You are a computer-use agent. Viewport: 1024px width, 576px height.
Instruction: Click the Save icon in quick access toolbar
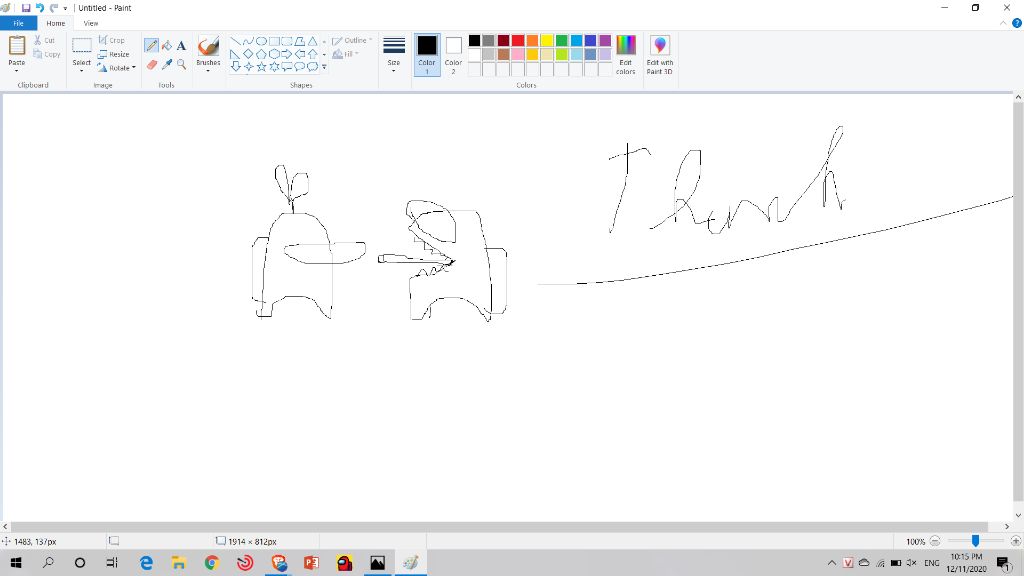pyautogui.click(x=26, y=8)
